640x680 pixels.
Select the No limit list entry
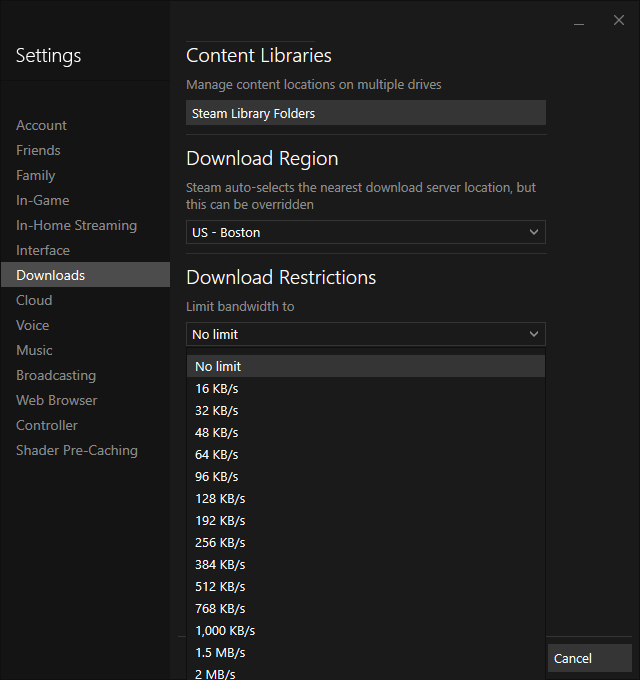(x=366, y=366)
